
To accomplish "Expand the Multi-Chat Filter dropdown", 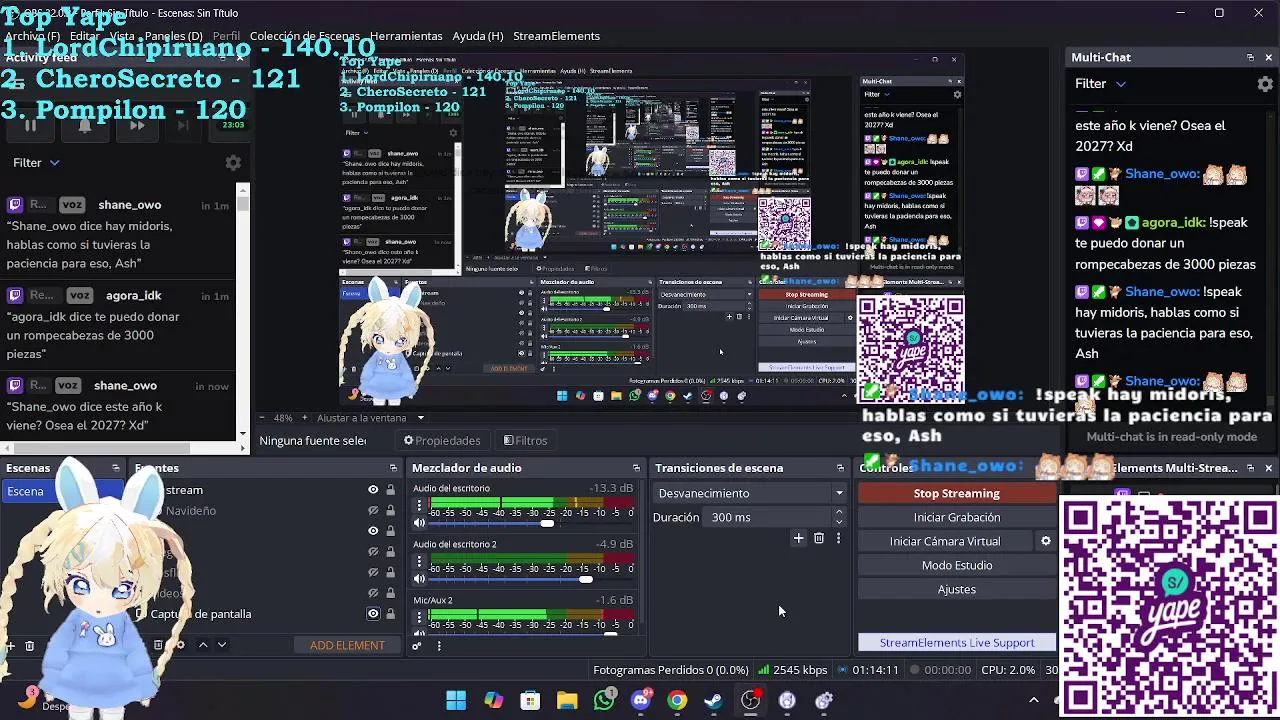I will point(1100,84).
